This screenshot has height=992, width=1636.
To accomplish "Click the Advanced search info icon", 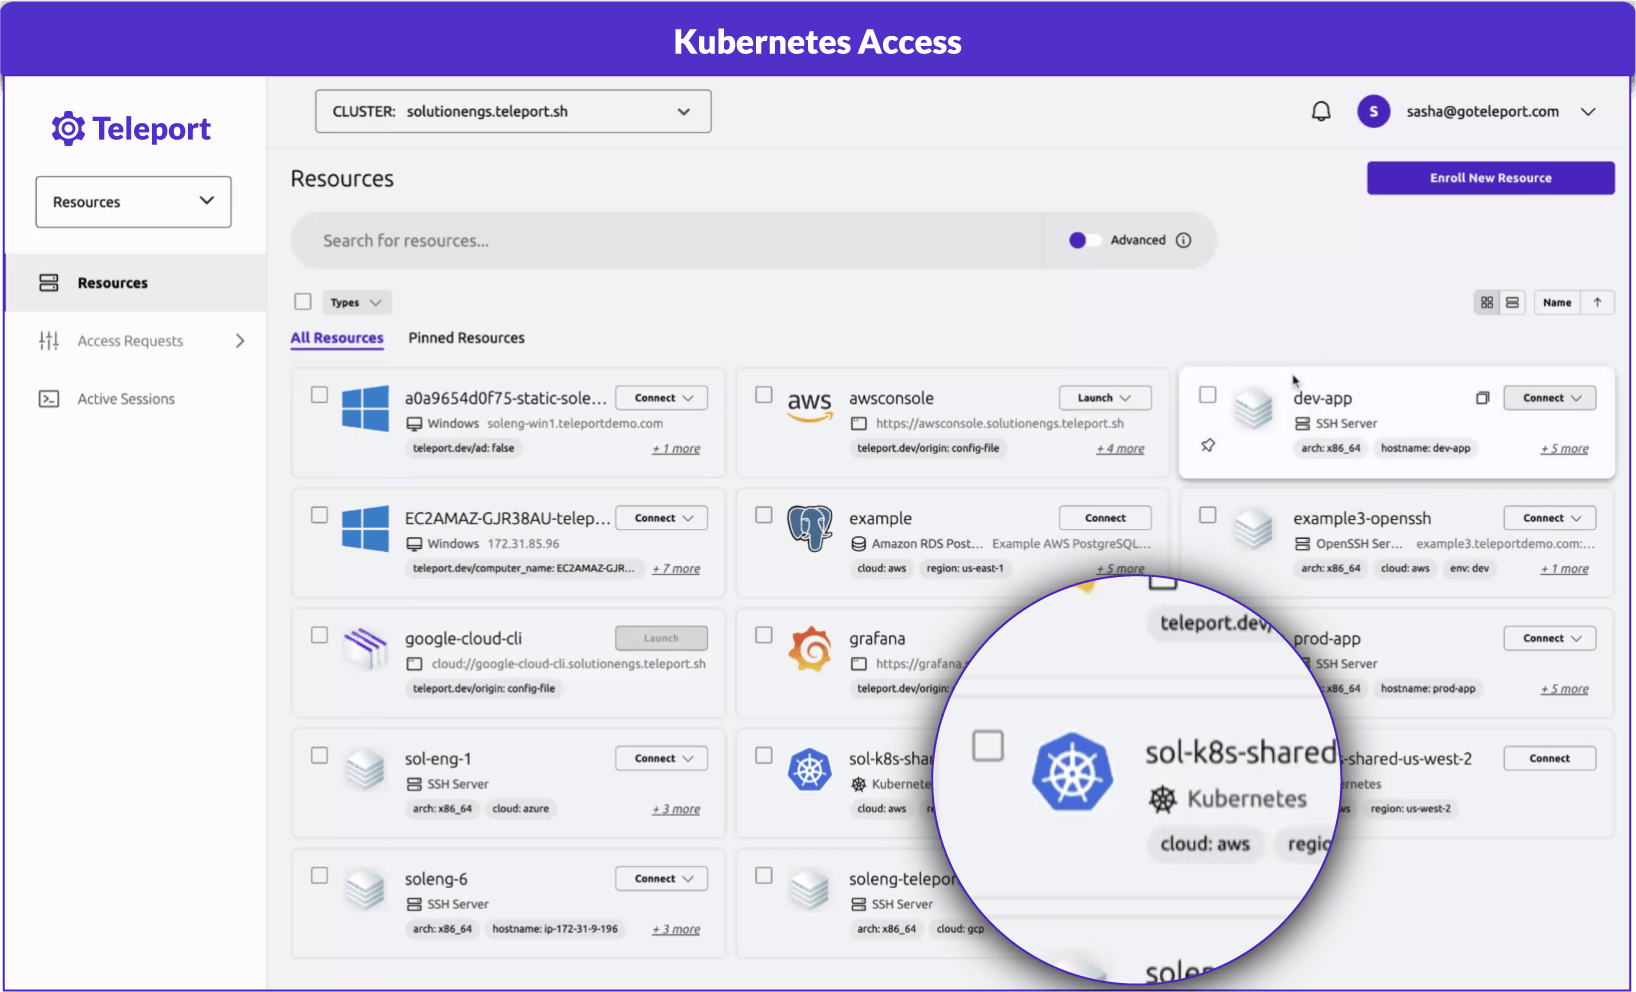I will (x=1184, y=240).
